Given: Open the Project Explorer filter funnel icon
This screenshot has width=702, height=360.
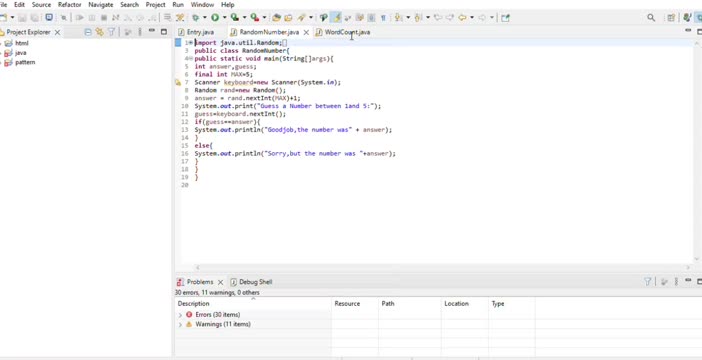Looking at the screenshot, I should click(x=111, y=32).
